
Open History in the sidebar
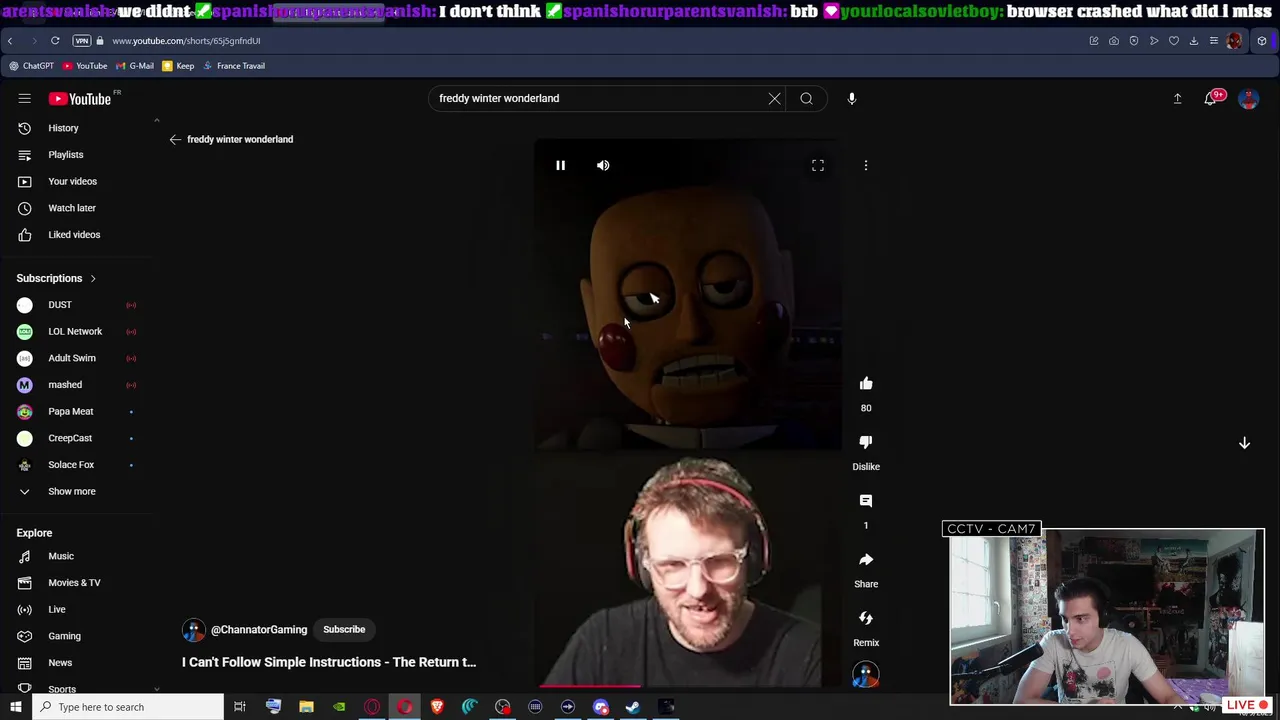pos(63,128)
